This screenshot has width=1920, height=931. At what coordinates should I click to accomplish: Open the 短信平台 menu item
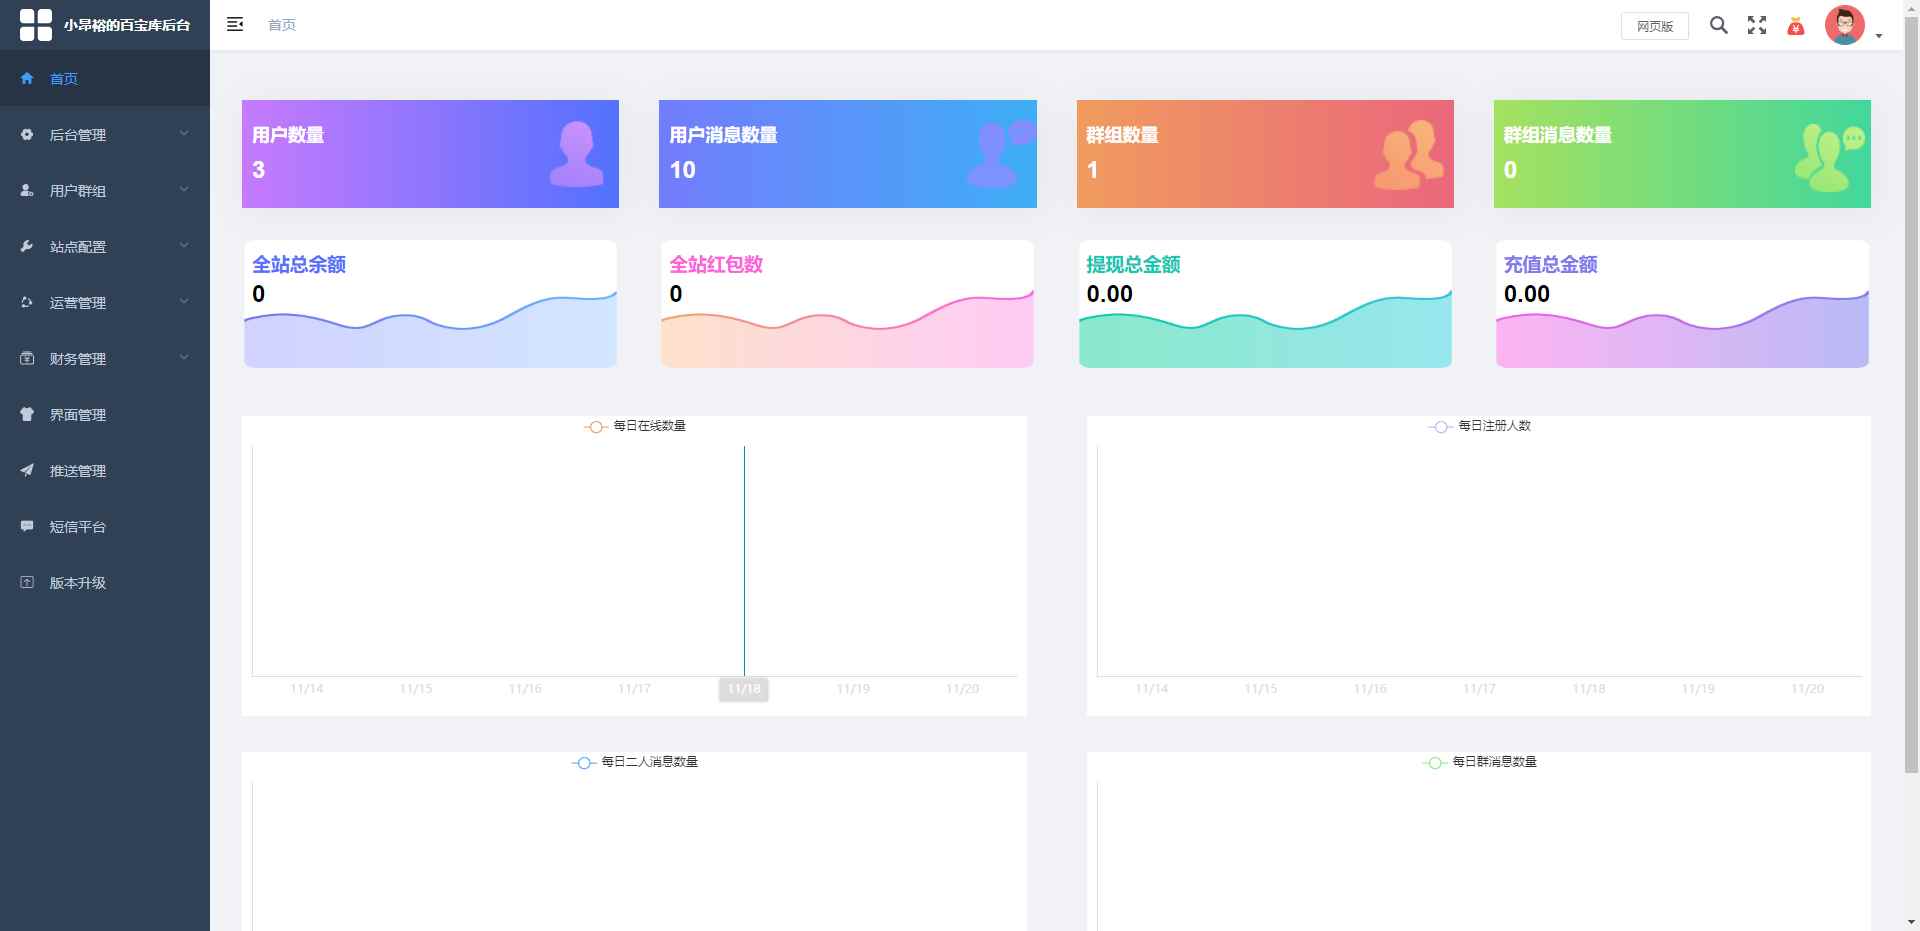[x=78, y=526]
